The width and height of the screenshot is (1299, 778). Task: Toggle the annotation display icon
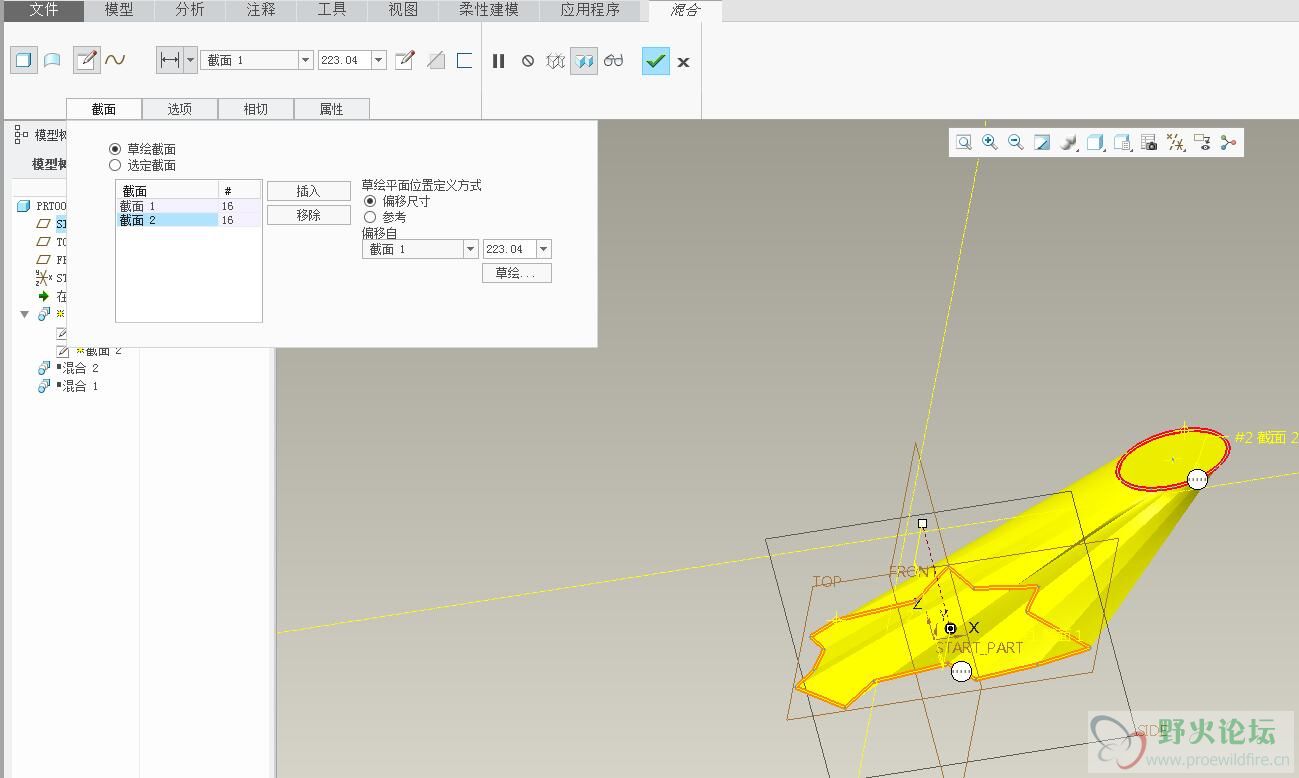click(x=1202, y=143)
